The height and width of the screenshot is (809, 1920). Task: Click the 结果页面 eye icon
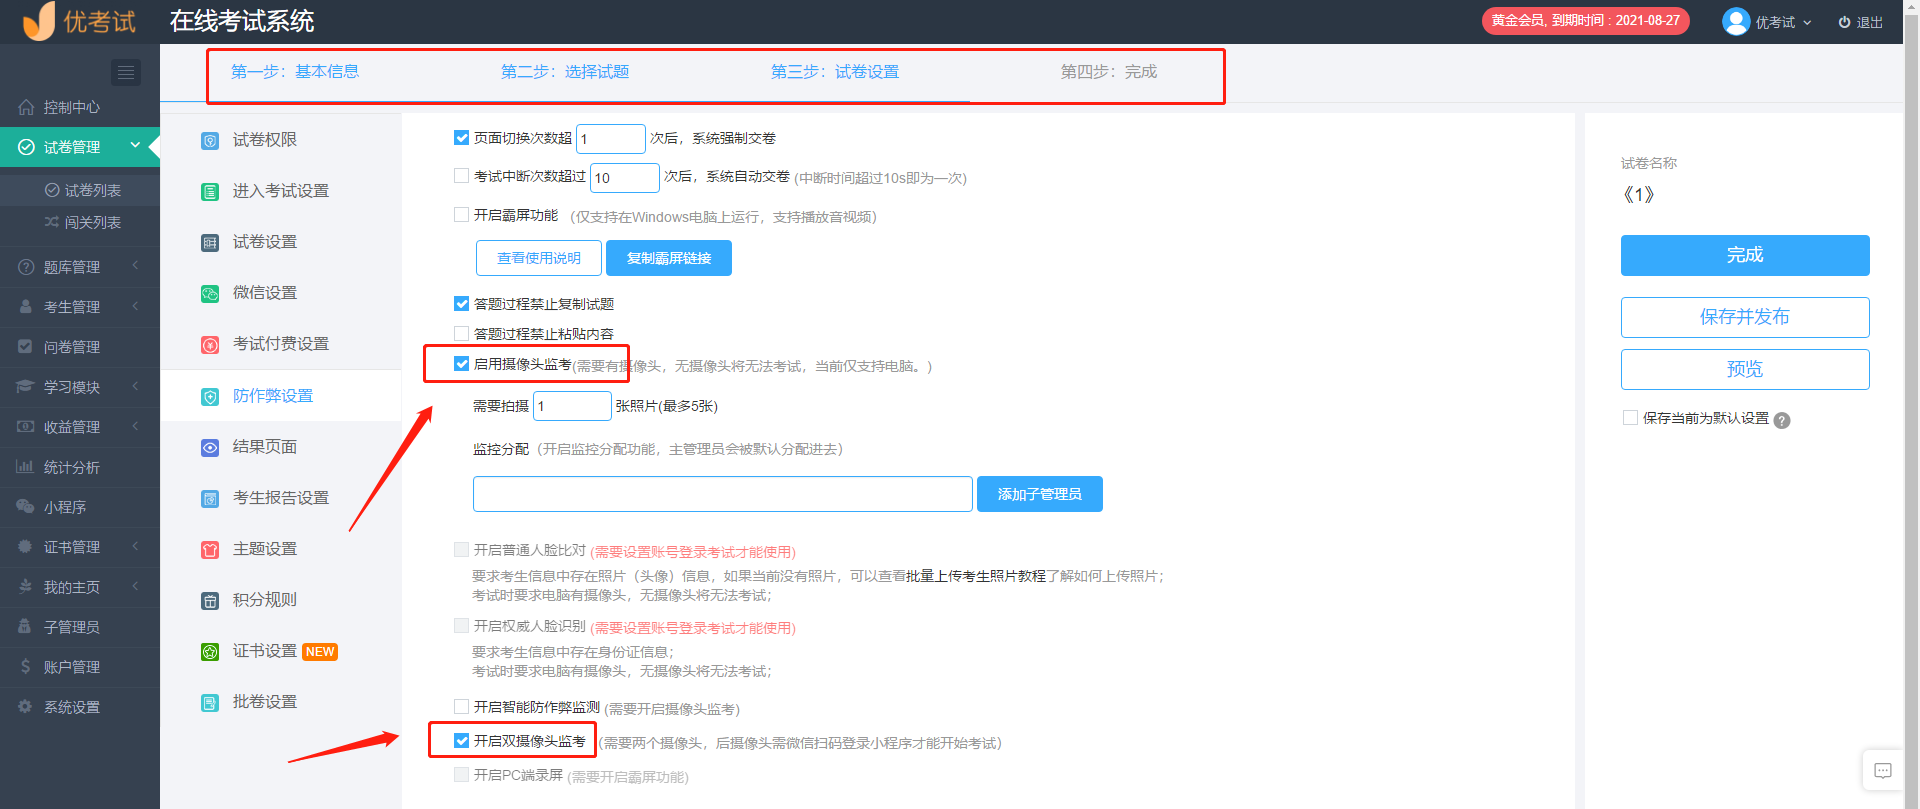pos(210,448)
